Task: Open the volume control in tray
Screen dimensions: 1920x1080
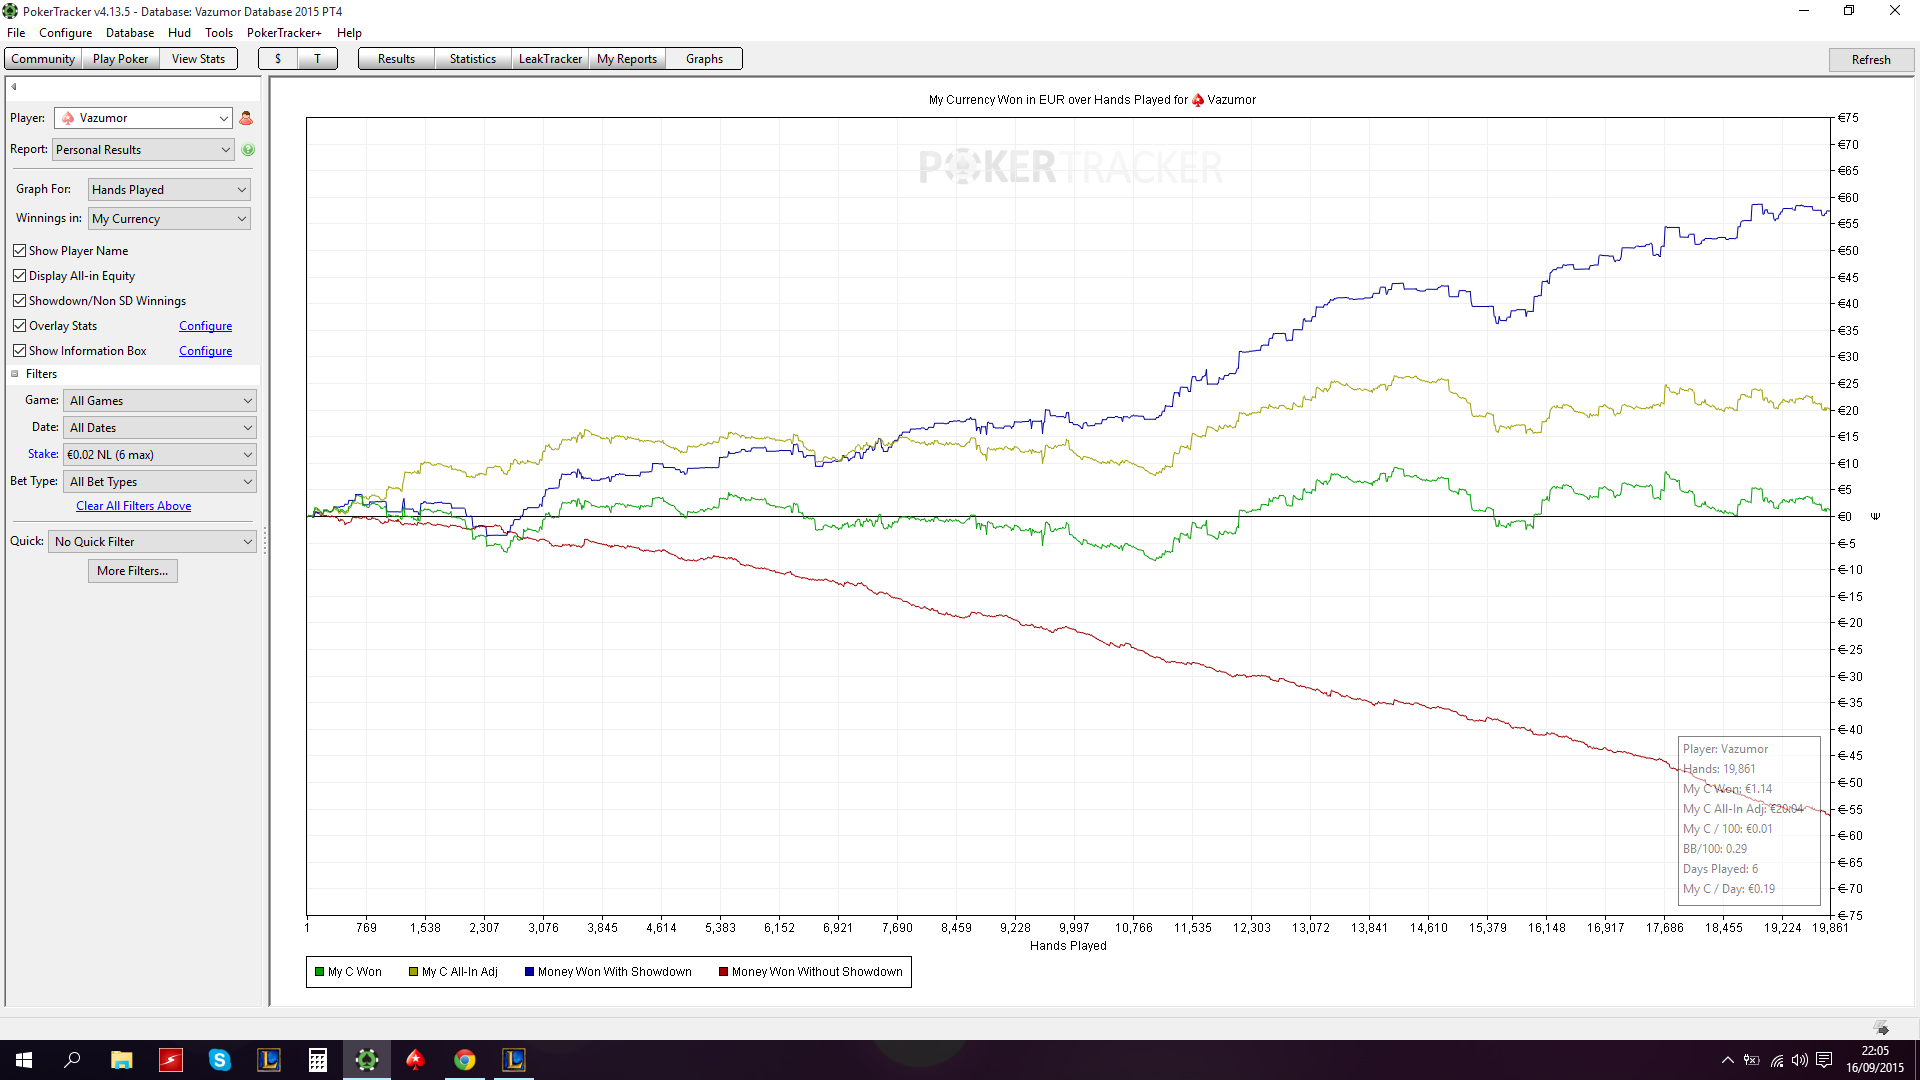Action: (1800, 1060)
